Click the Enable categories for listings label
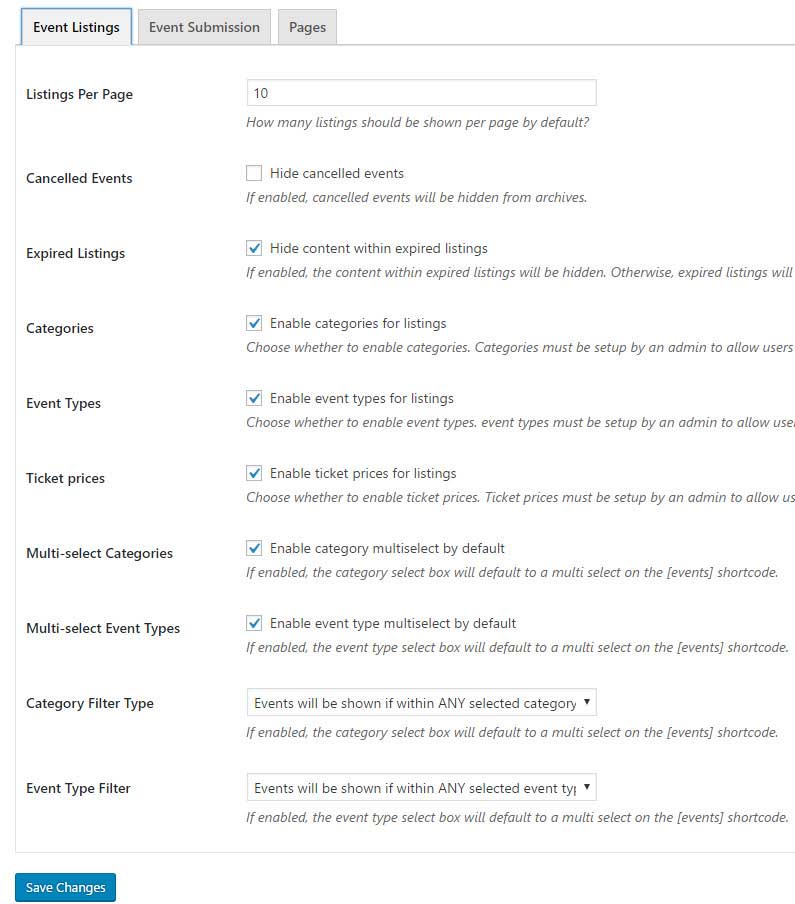The width and height of the screenshot is (795, 904). coord(358,323)
